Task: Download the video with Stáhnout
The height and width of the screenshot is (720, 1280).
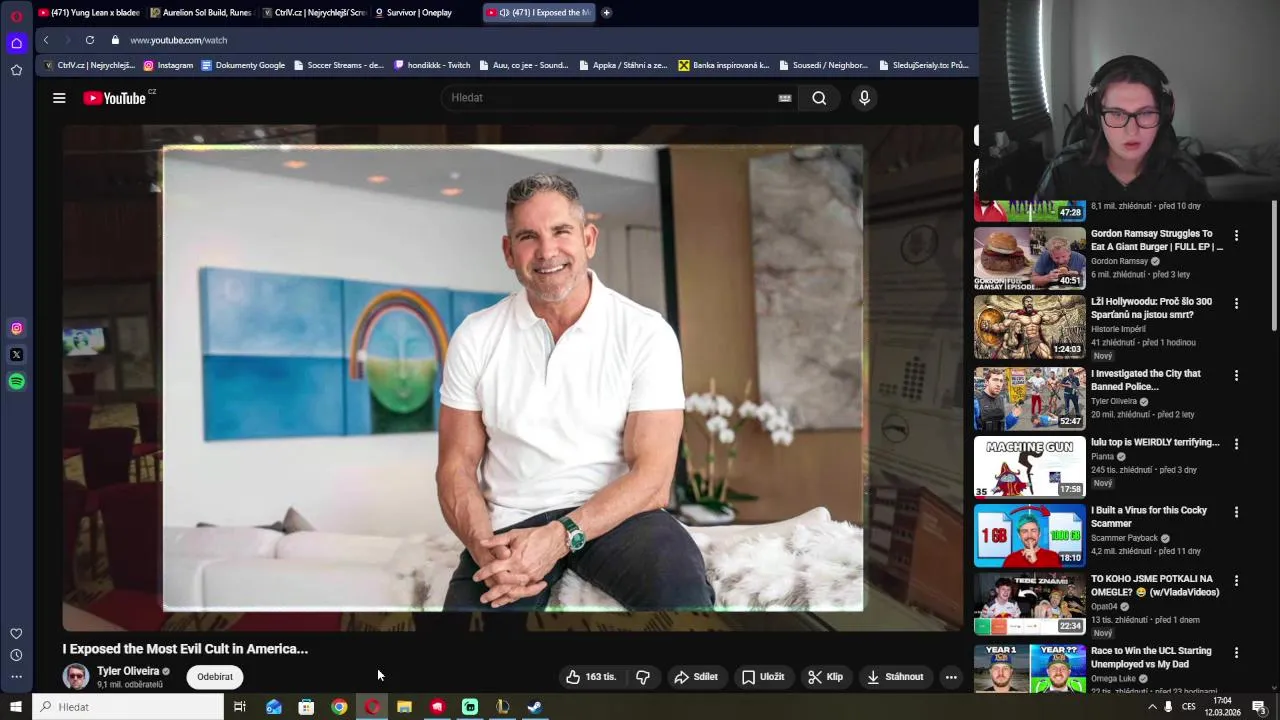Action: (x=895, y=677)
